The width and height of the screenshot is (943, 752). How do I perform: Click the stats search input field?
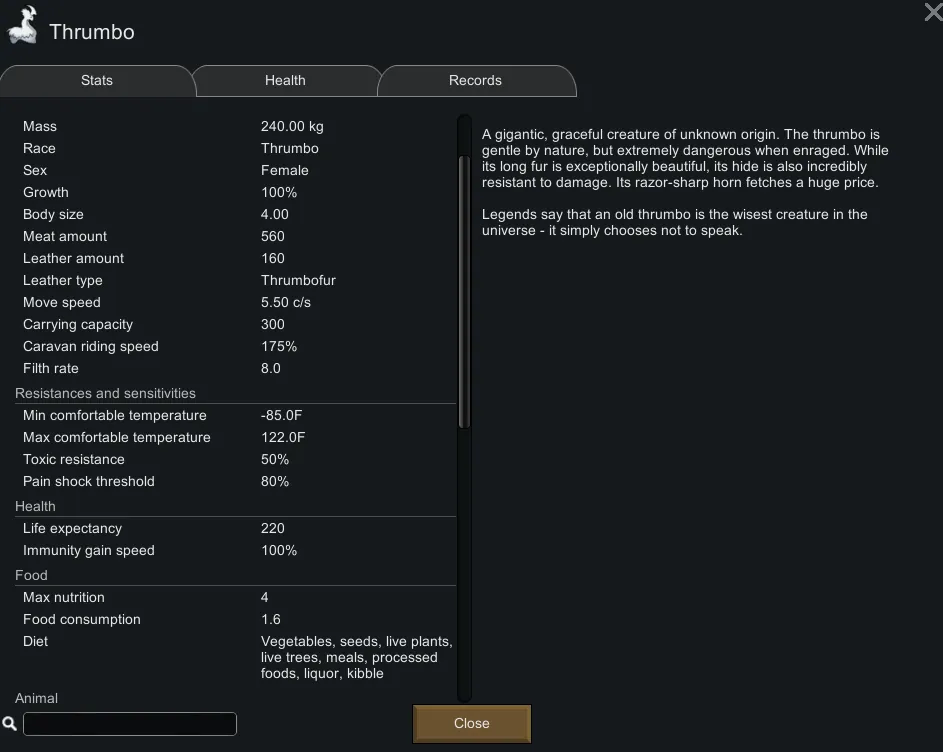[x=130, y=723]
